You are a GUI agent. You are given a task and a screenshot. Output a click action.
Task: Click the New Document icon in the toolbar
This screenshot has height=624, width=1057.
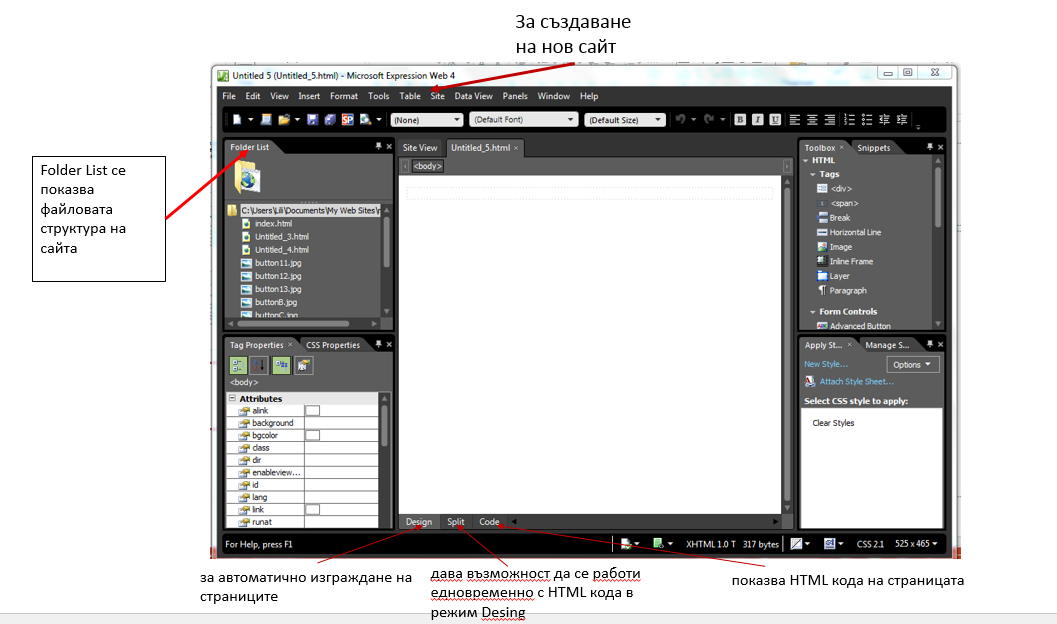(x=237, y=119)
